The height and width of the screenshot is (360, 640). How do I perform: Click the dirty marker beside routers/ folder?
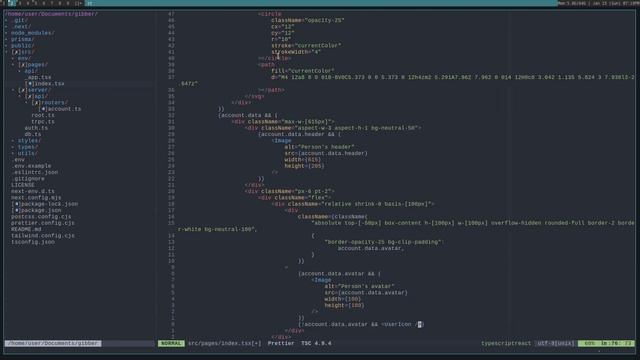click(x=36, y=102)
